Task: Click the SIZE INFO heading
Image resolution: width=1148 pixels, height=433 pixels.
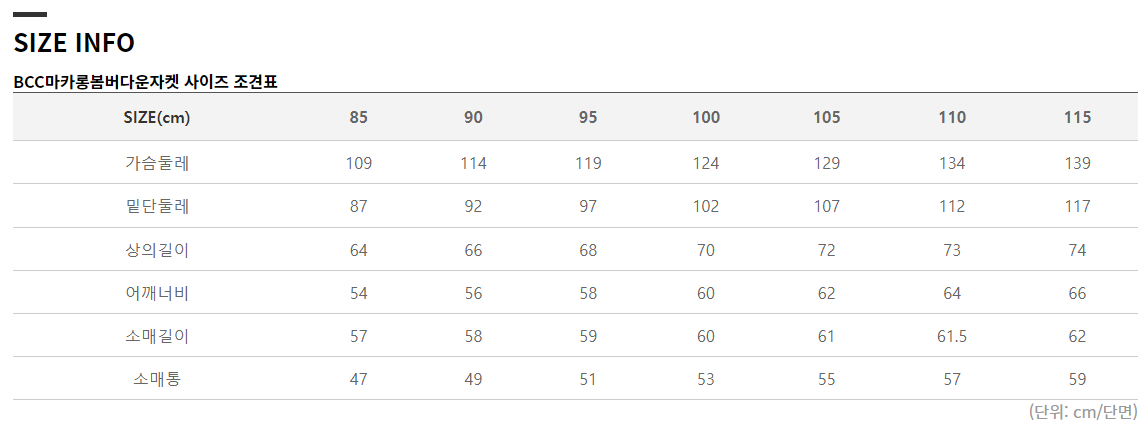Action: tap(74, 43)
